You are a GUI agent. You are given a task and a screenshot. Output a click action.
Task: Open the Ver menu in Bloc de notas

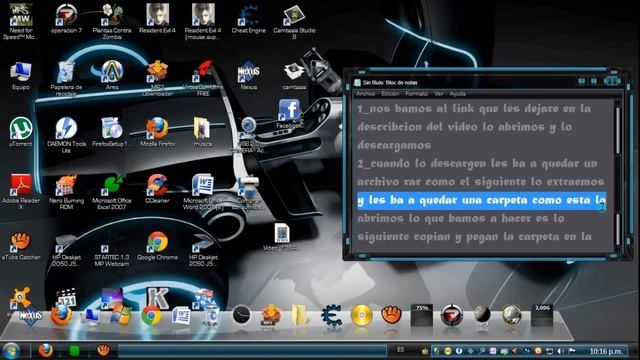coord(438,93)
